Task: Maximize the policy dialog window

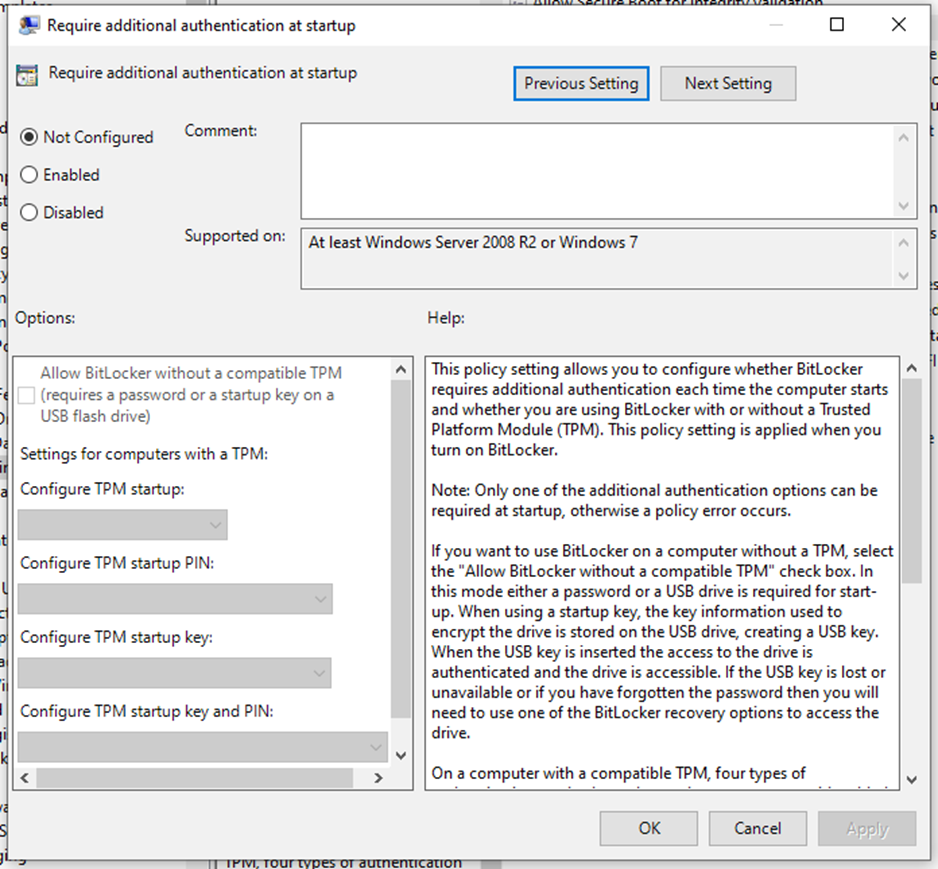Action: tap(837, 25)
